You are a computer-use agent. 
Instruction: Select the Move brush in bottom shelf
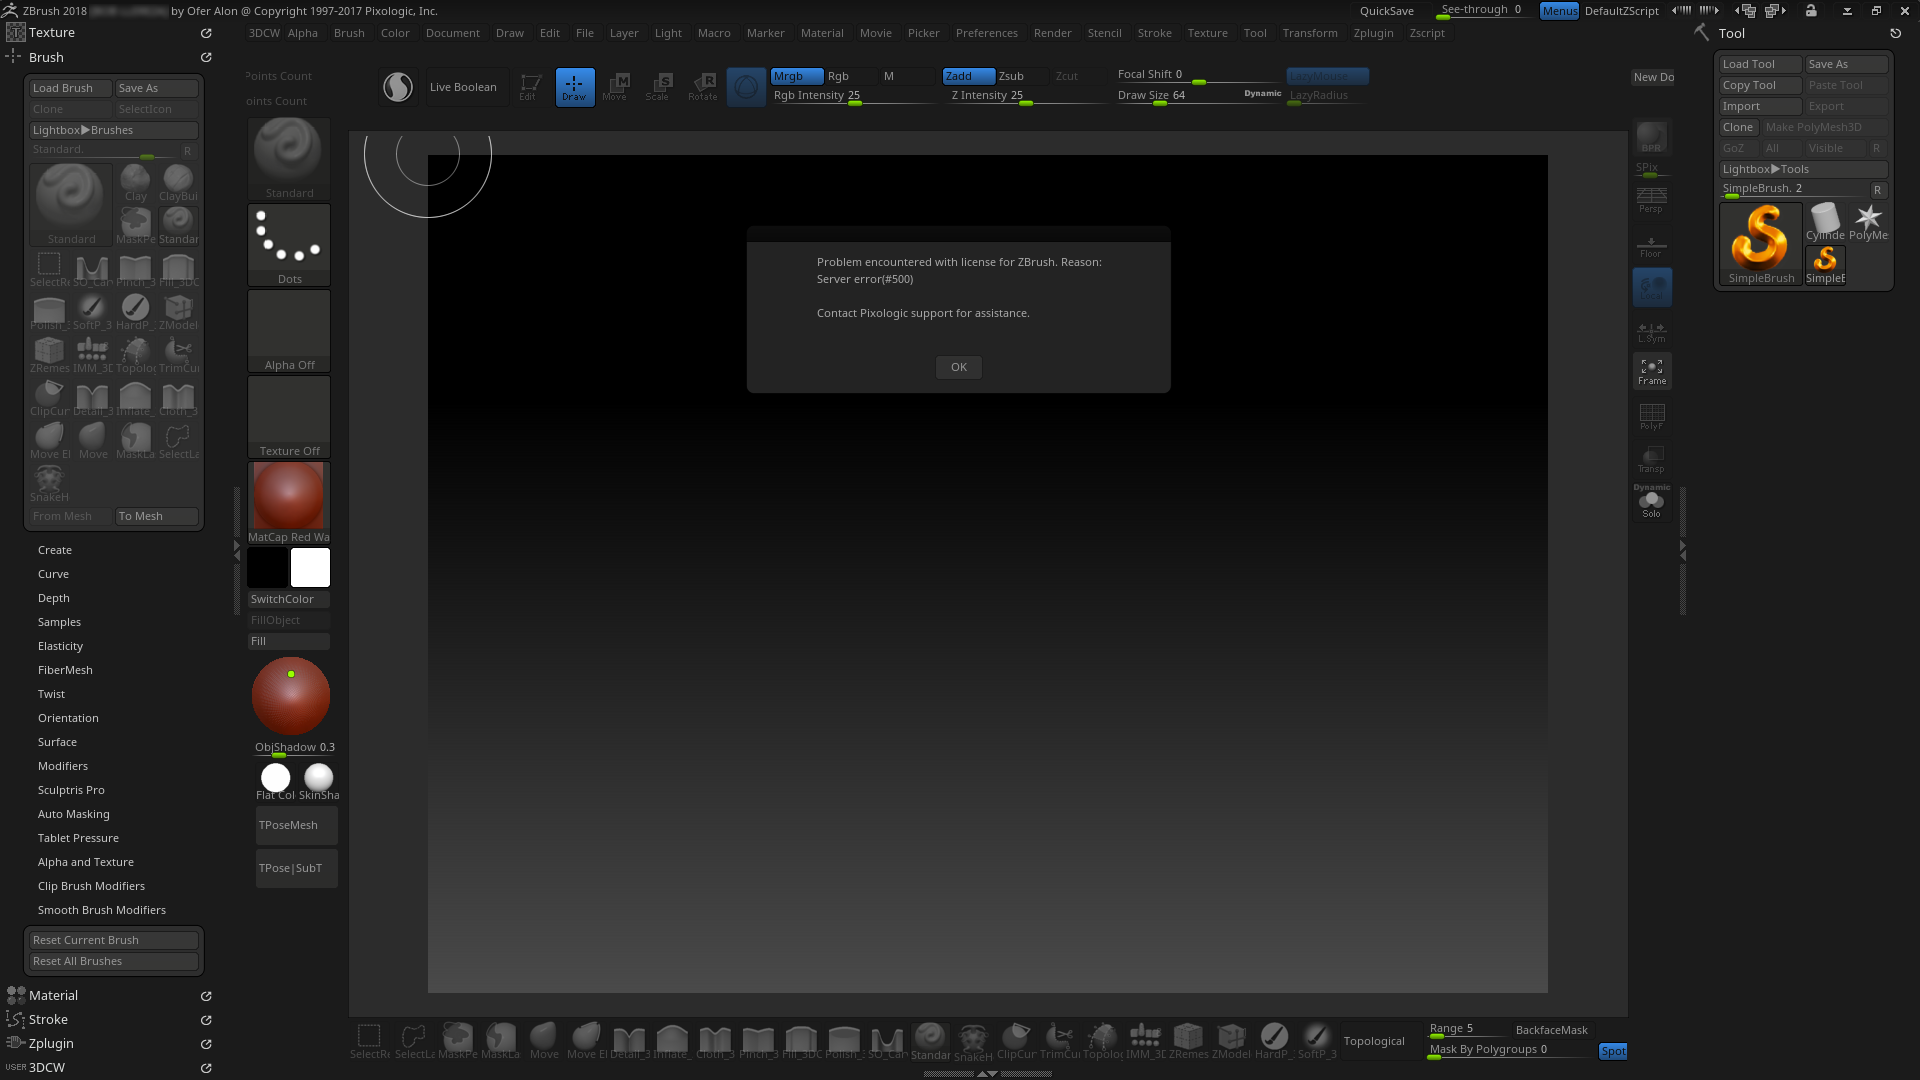(x=544, y=1041)
